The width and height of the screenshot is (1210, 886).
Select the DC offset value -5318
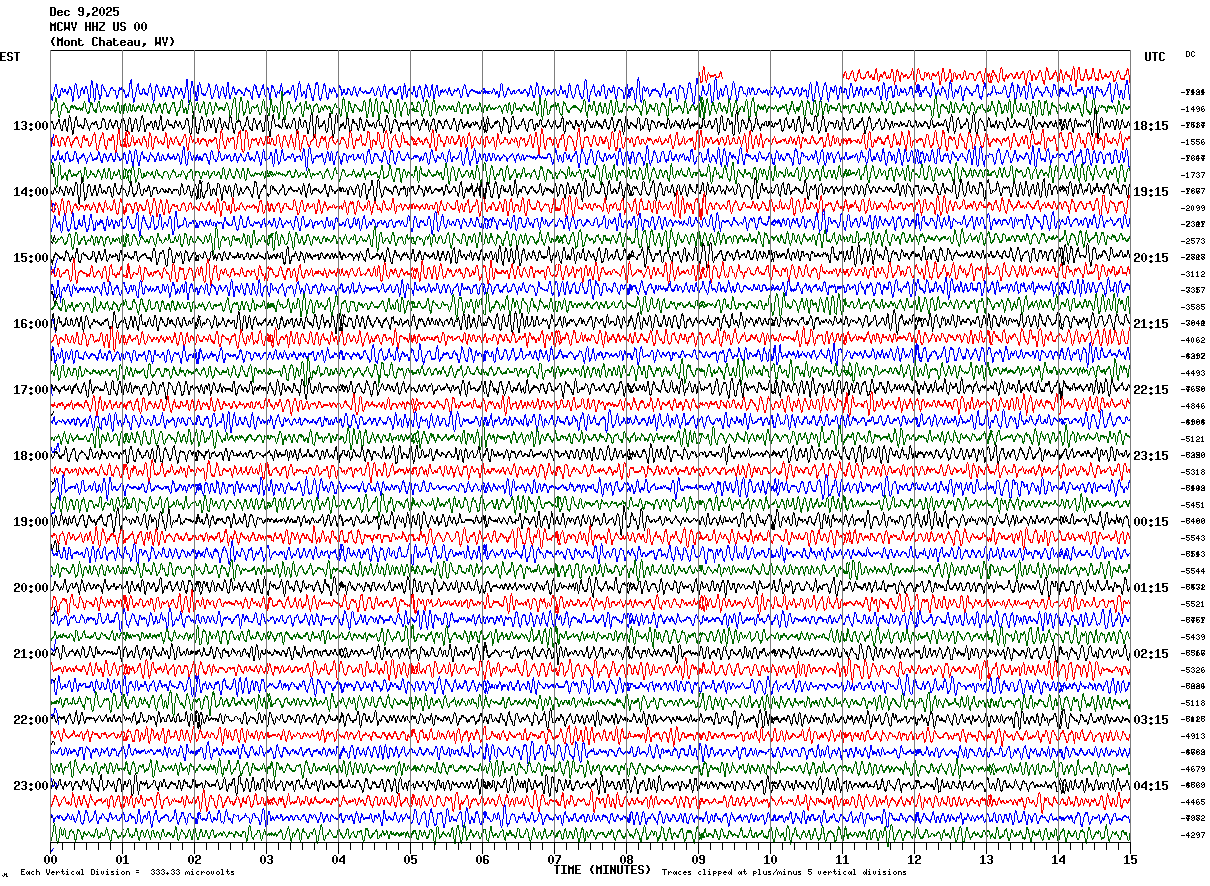[1194, 472]
